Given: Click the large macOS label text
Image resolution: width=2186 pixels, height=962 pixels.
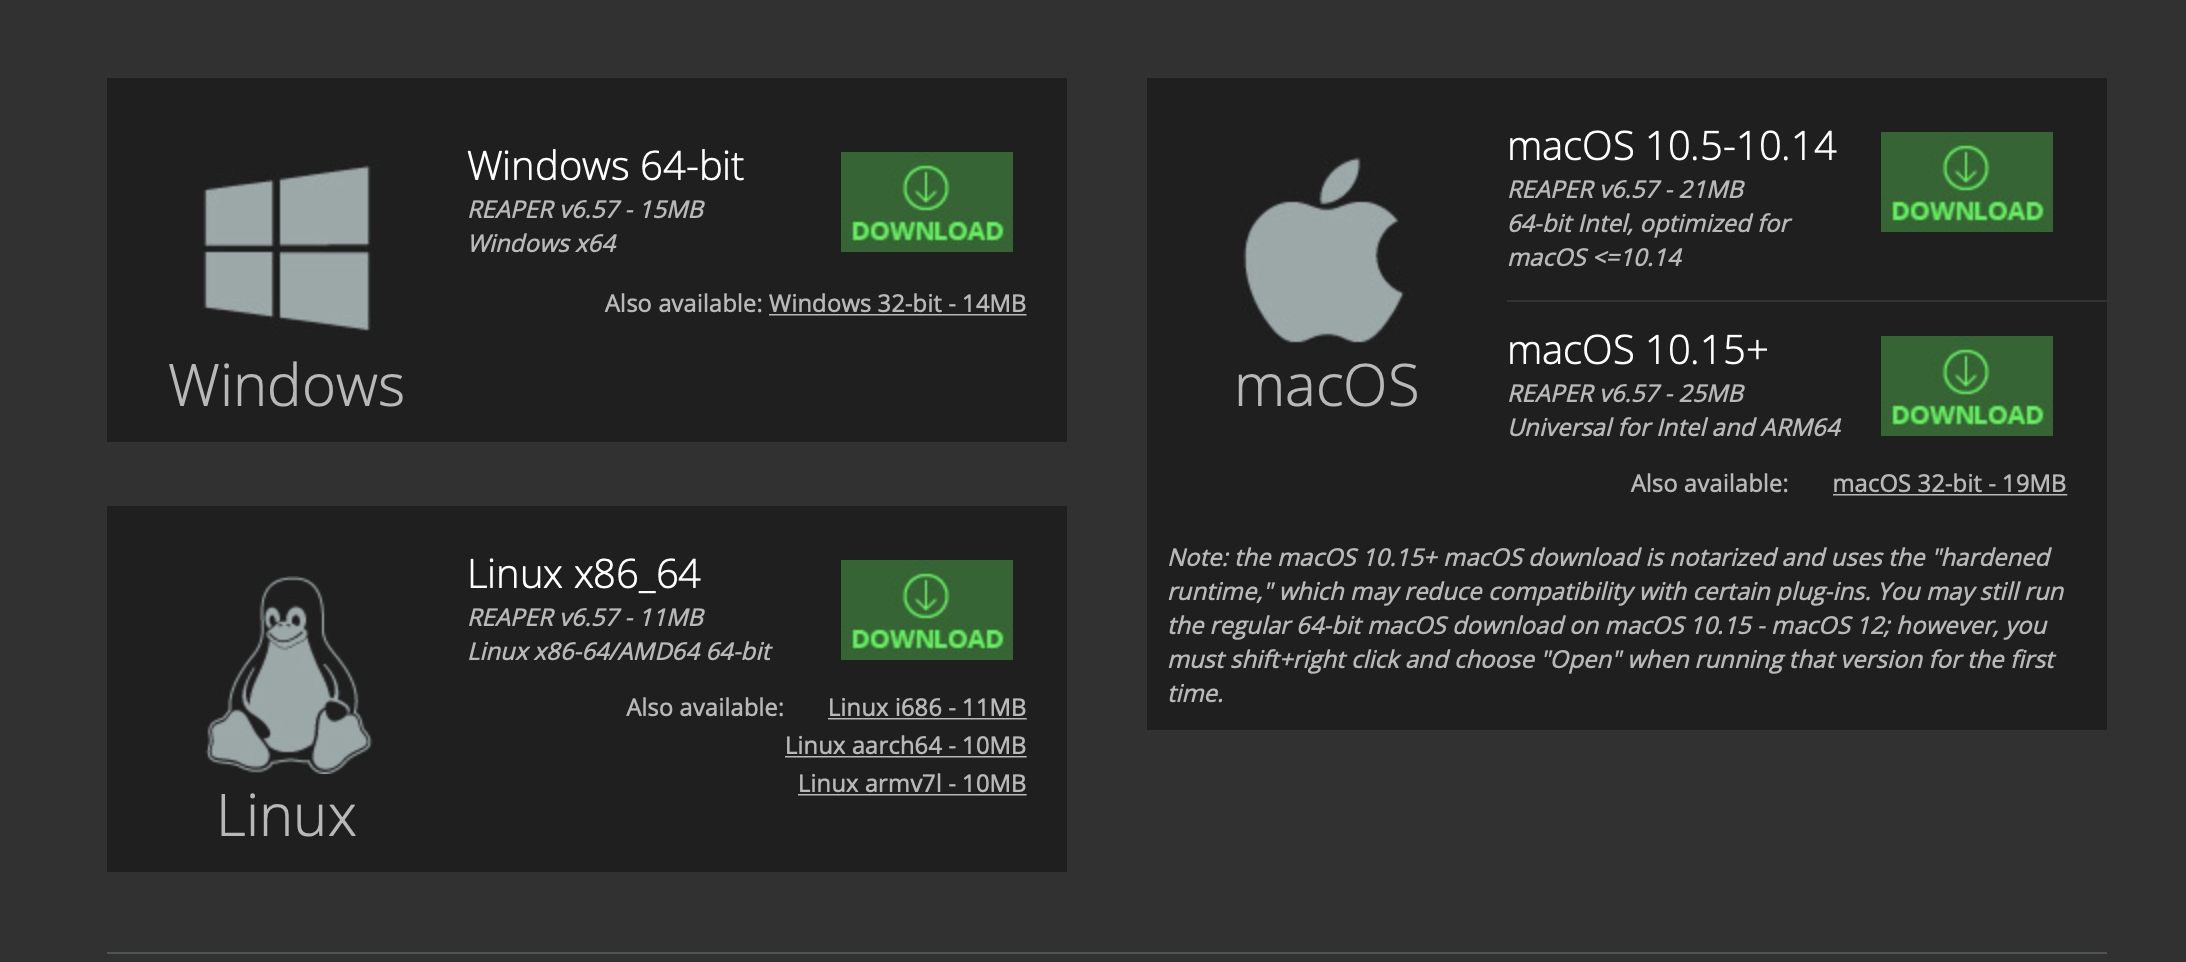Looking at the screenshot, I should (1326, 386).
